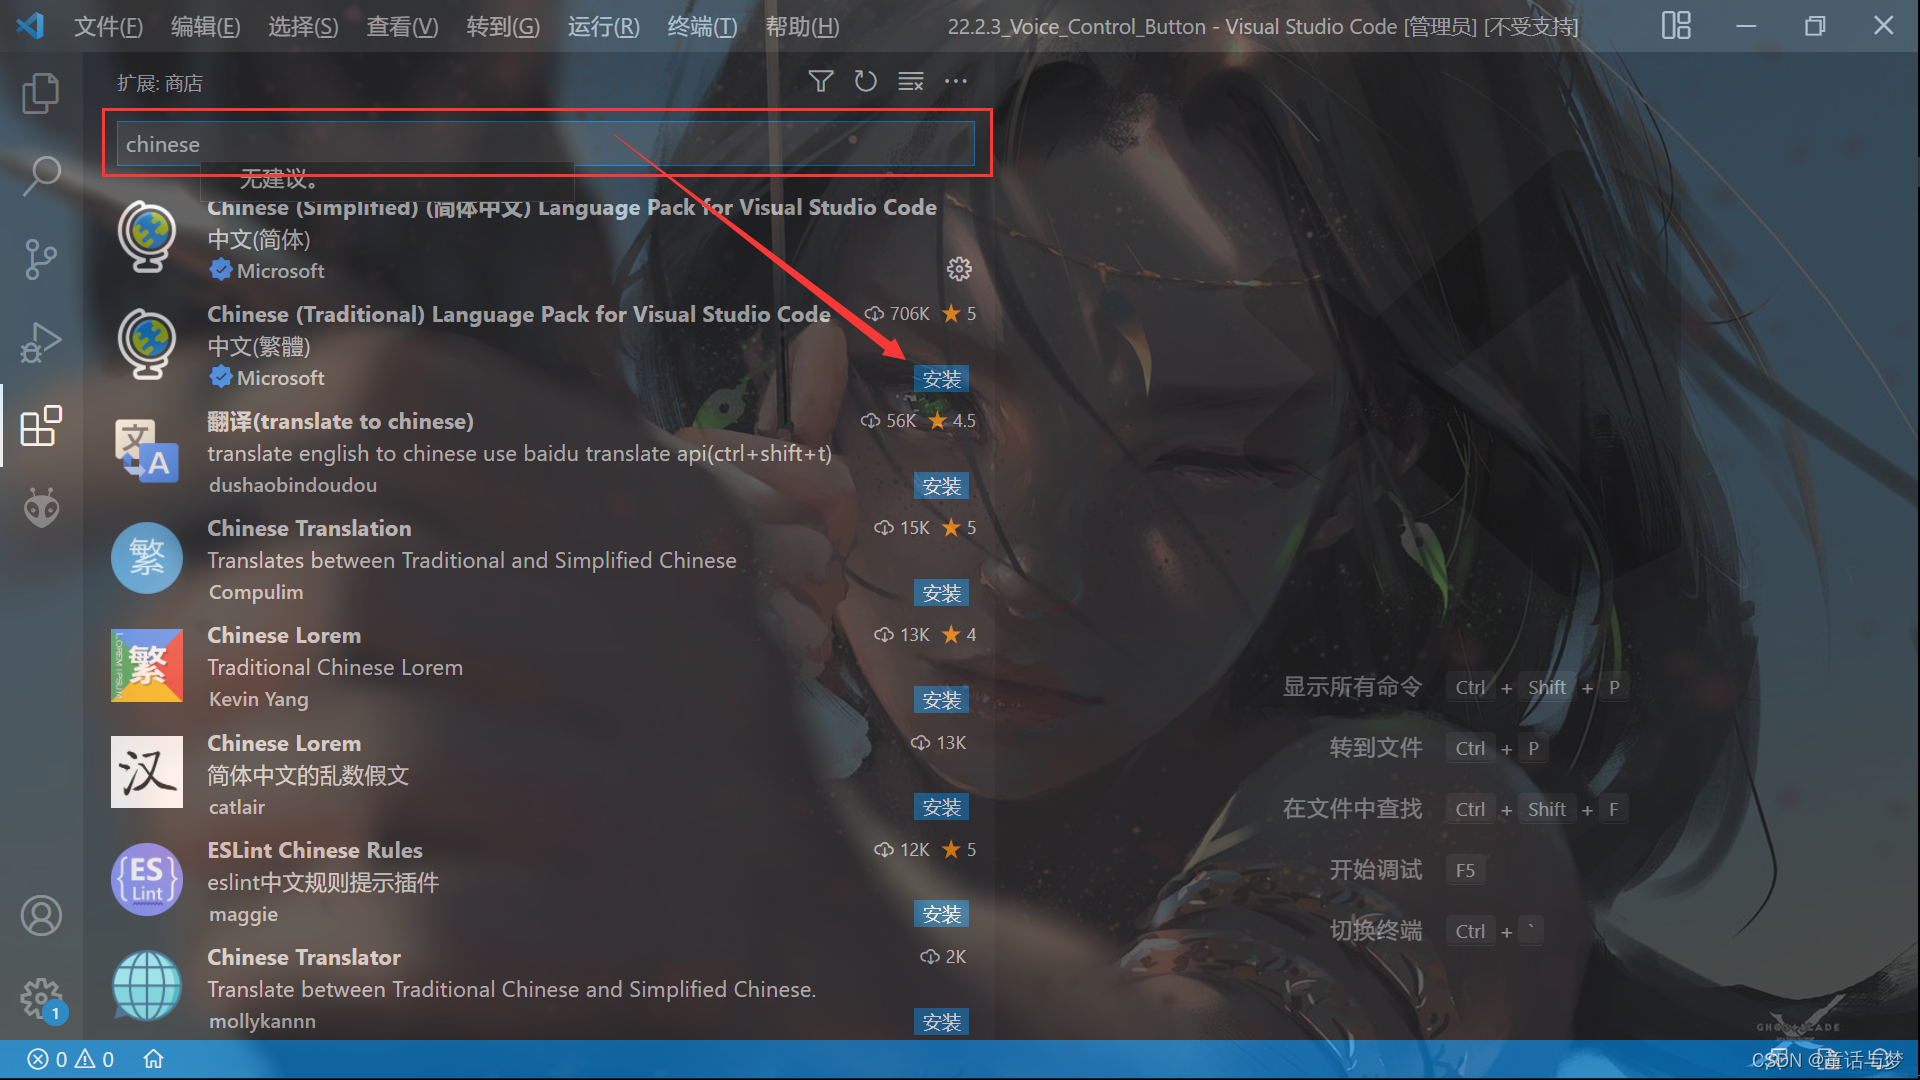Install Chinese (Traditional) Language Pack
Image resolution: width=1920 pixels, height=1080 pixels.
point(941,379)
